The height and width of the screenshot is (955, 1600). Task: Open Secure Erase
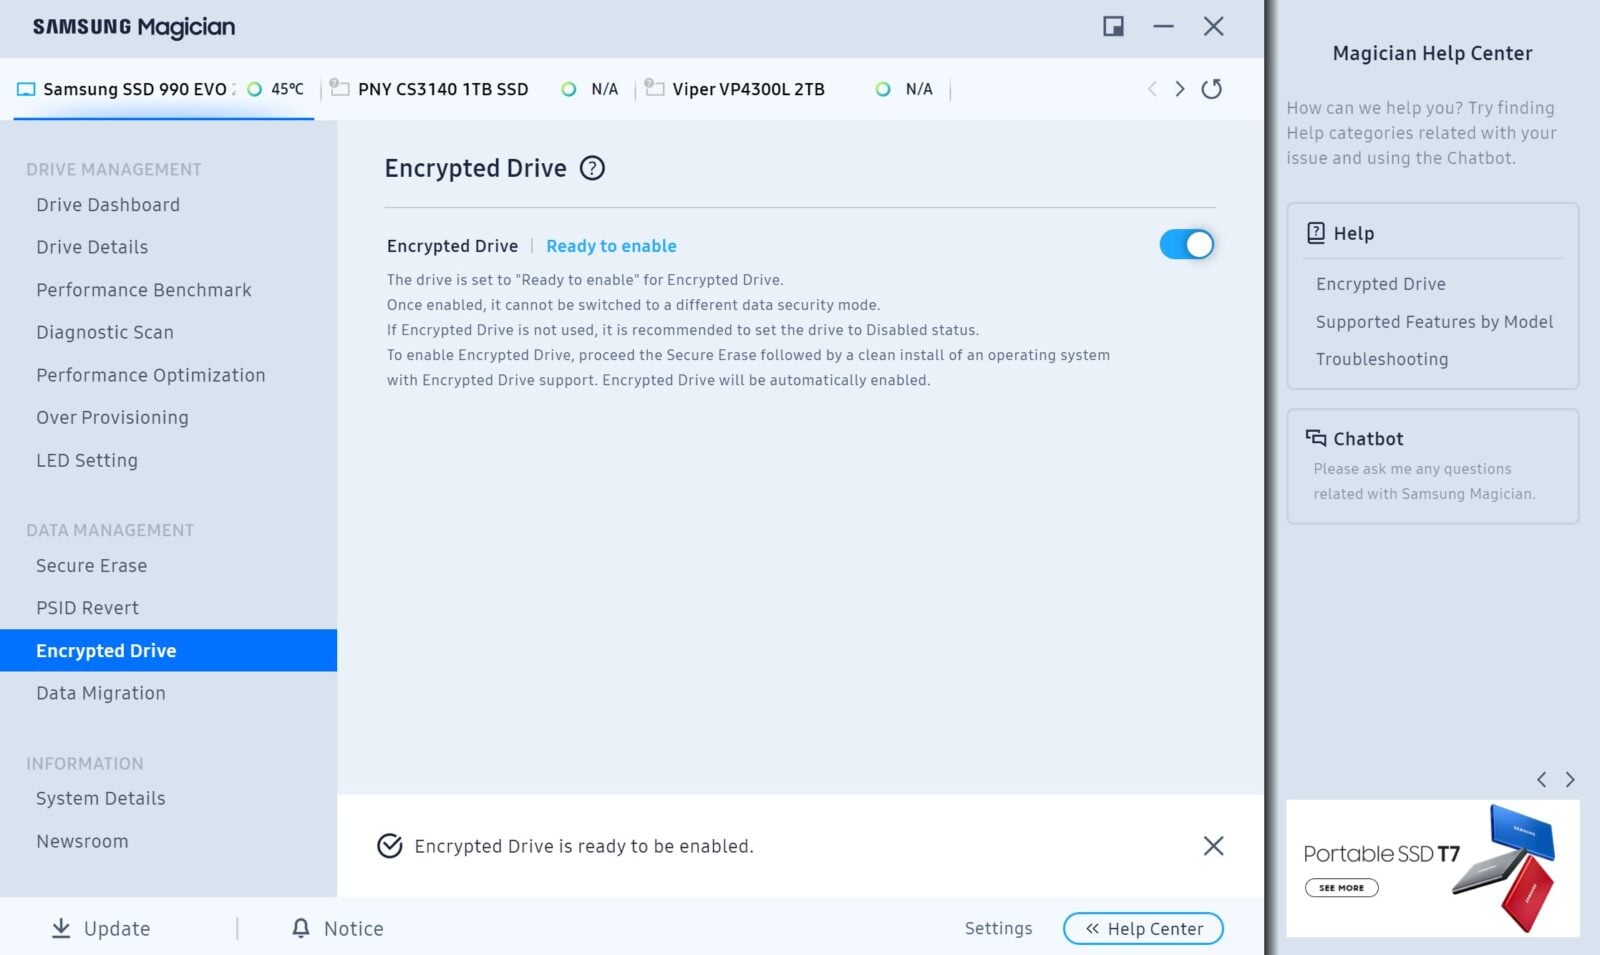[x=92, y=566]
